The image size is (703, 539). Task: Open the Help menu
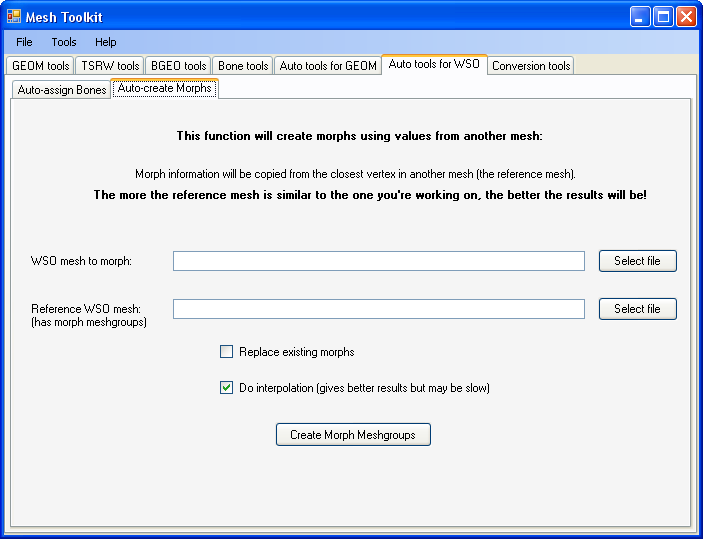click(105, 42)
